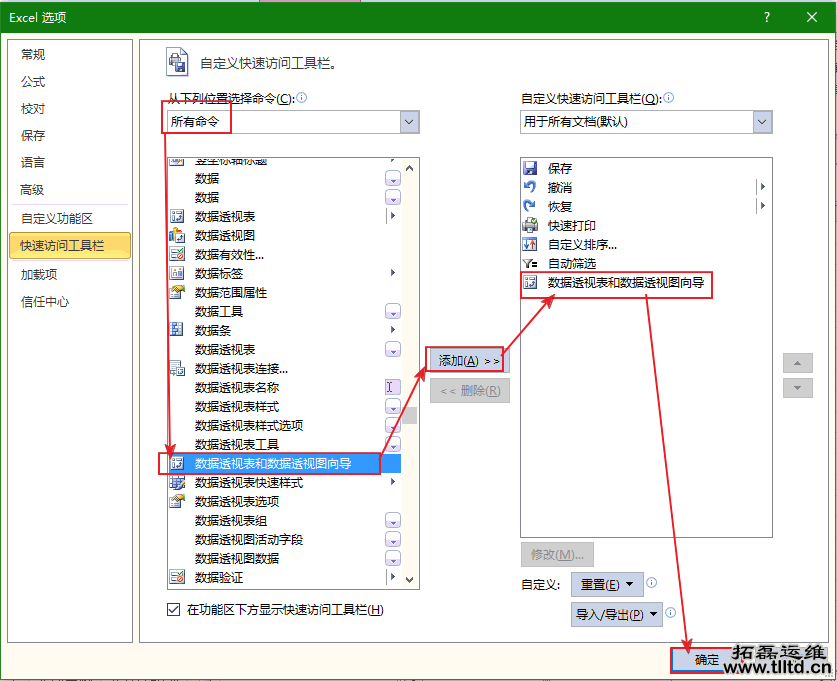Image resolution: width=837 pixels, height=681 pixels.
Task: Click the Quick Print (快速打印) icon
Action: [x=530, y=225]
